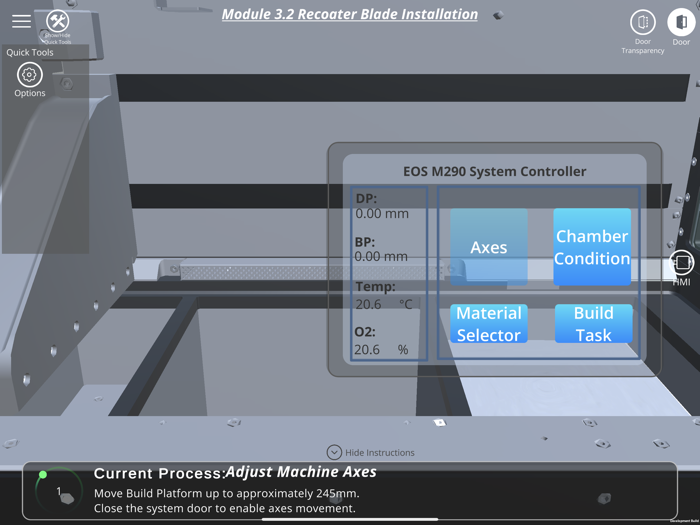Click the Quick Tools panel header

pos(29,52)
